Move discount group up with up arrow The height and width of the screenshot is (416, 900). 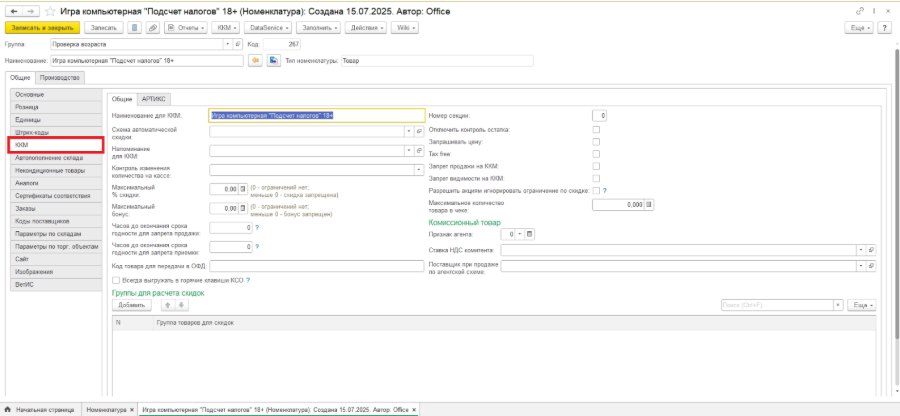point(168,305)
